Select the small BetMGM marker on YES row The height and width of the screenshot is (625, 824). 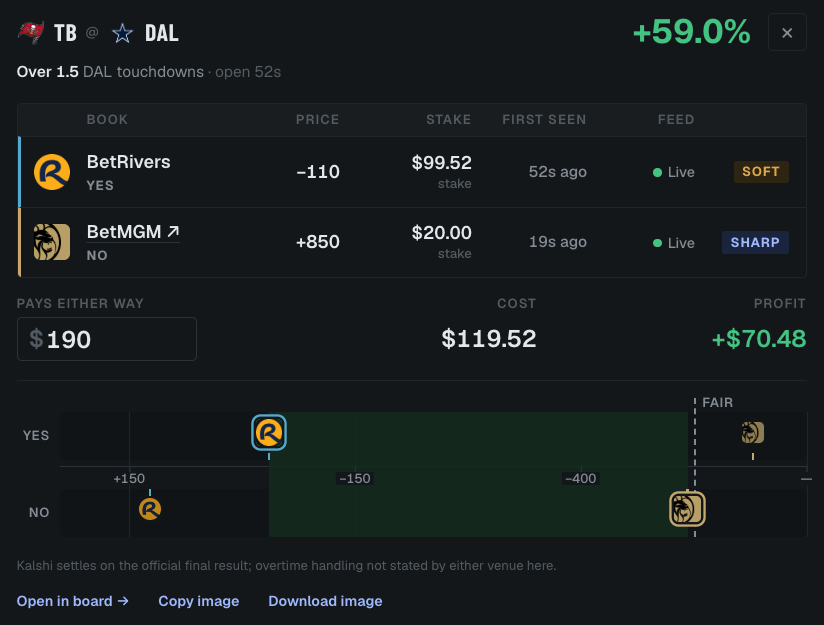[753, 433]
